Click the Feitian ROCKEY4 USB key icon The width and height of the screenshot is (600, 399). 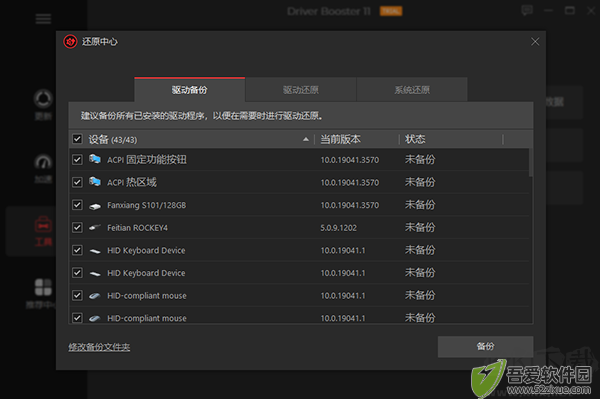pos(95,228)
